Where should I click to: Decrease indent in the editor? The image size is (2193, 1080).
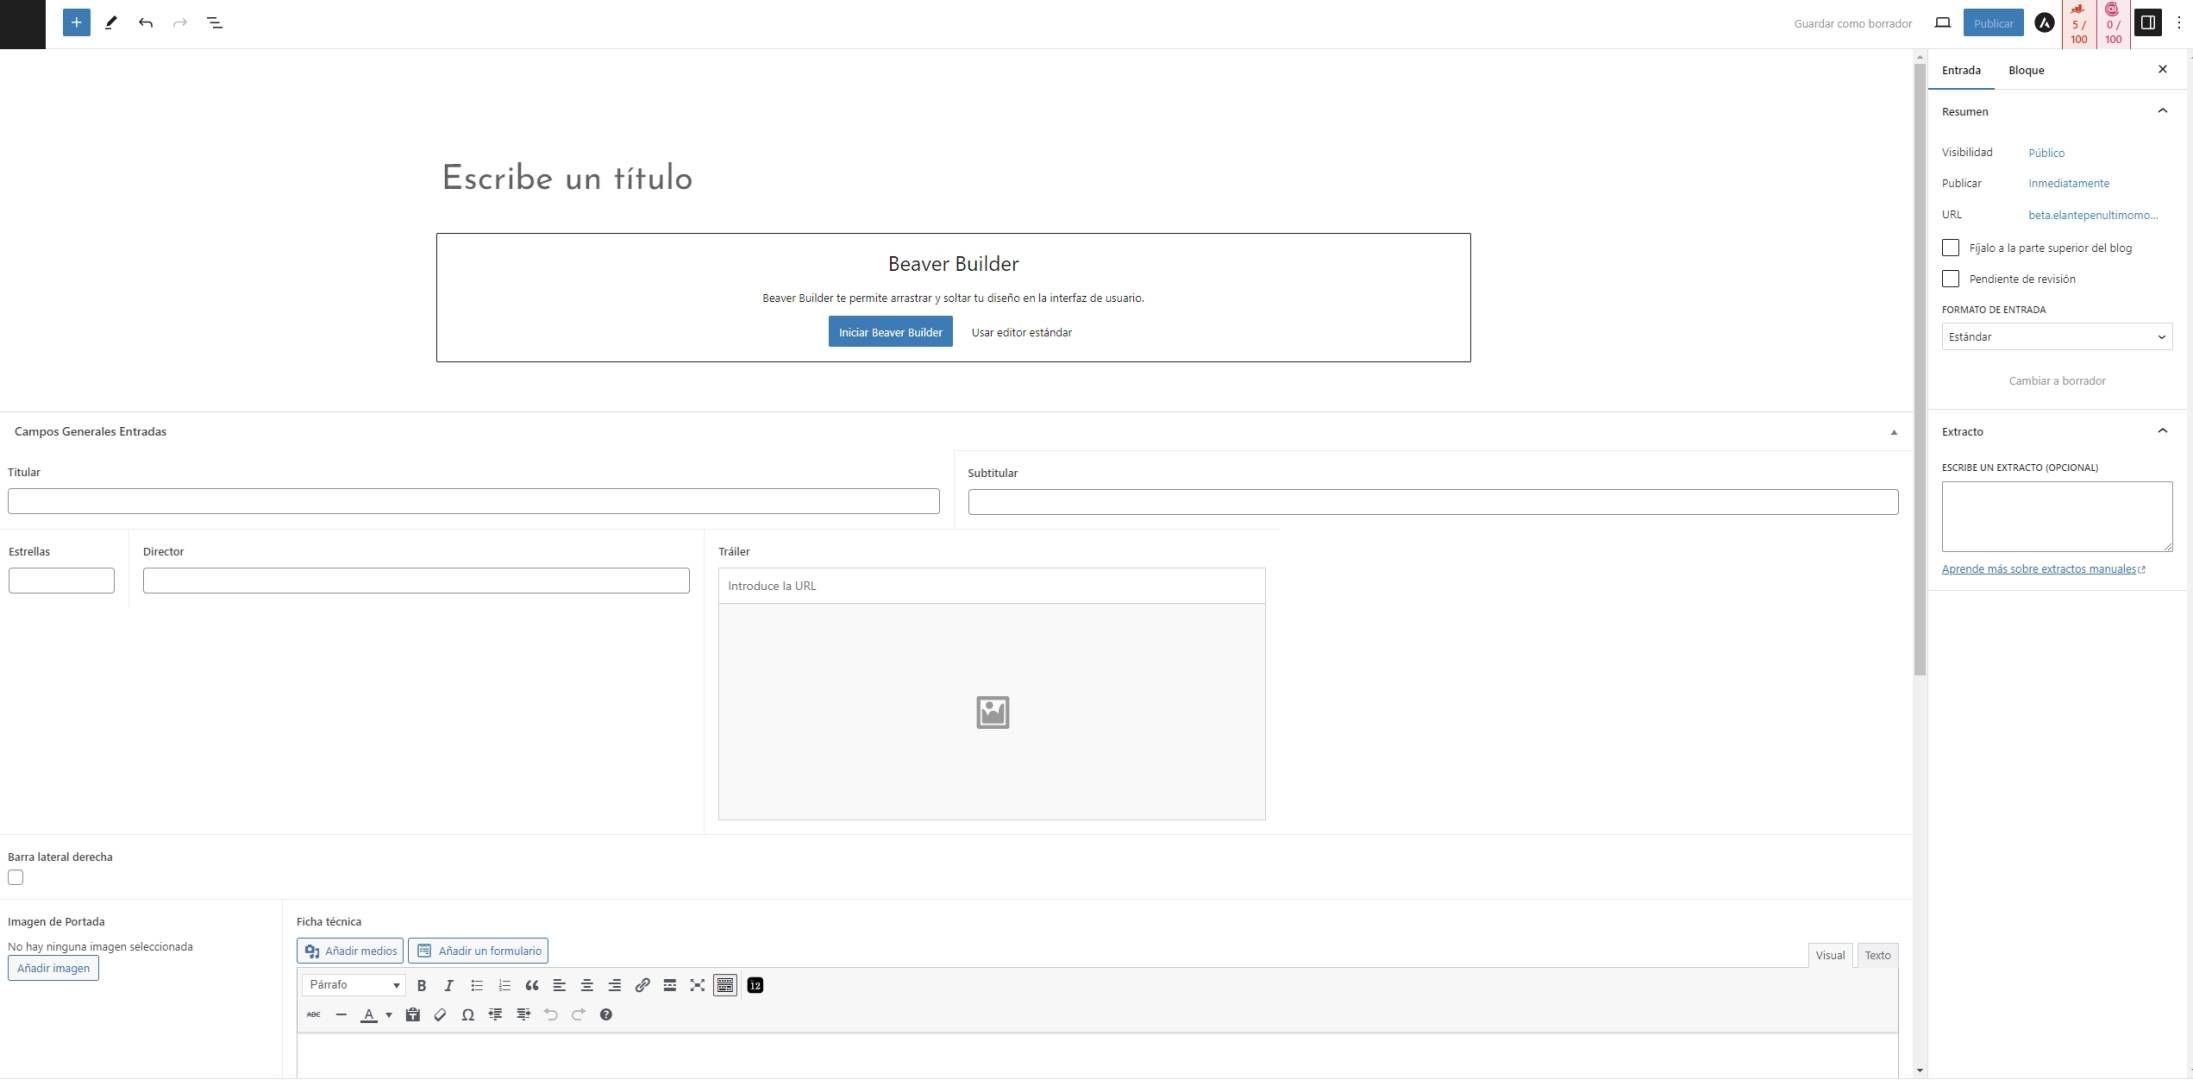[x=495, y=1014]
